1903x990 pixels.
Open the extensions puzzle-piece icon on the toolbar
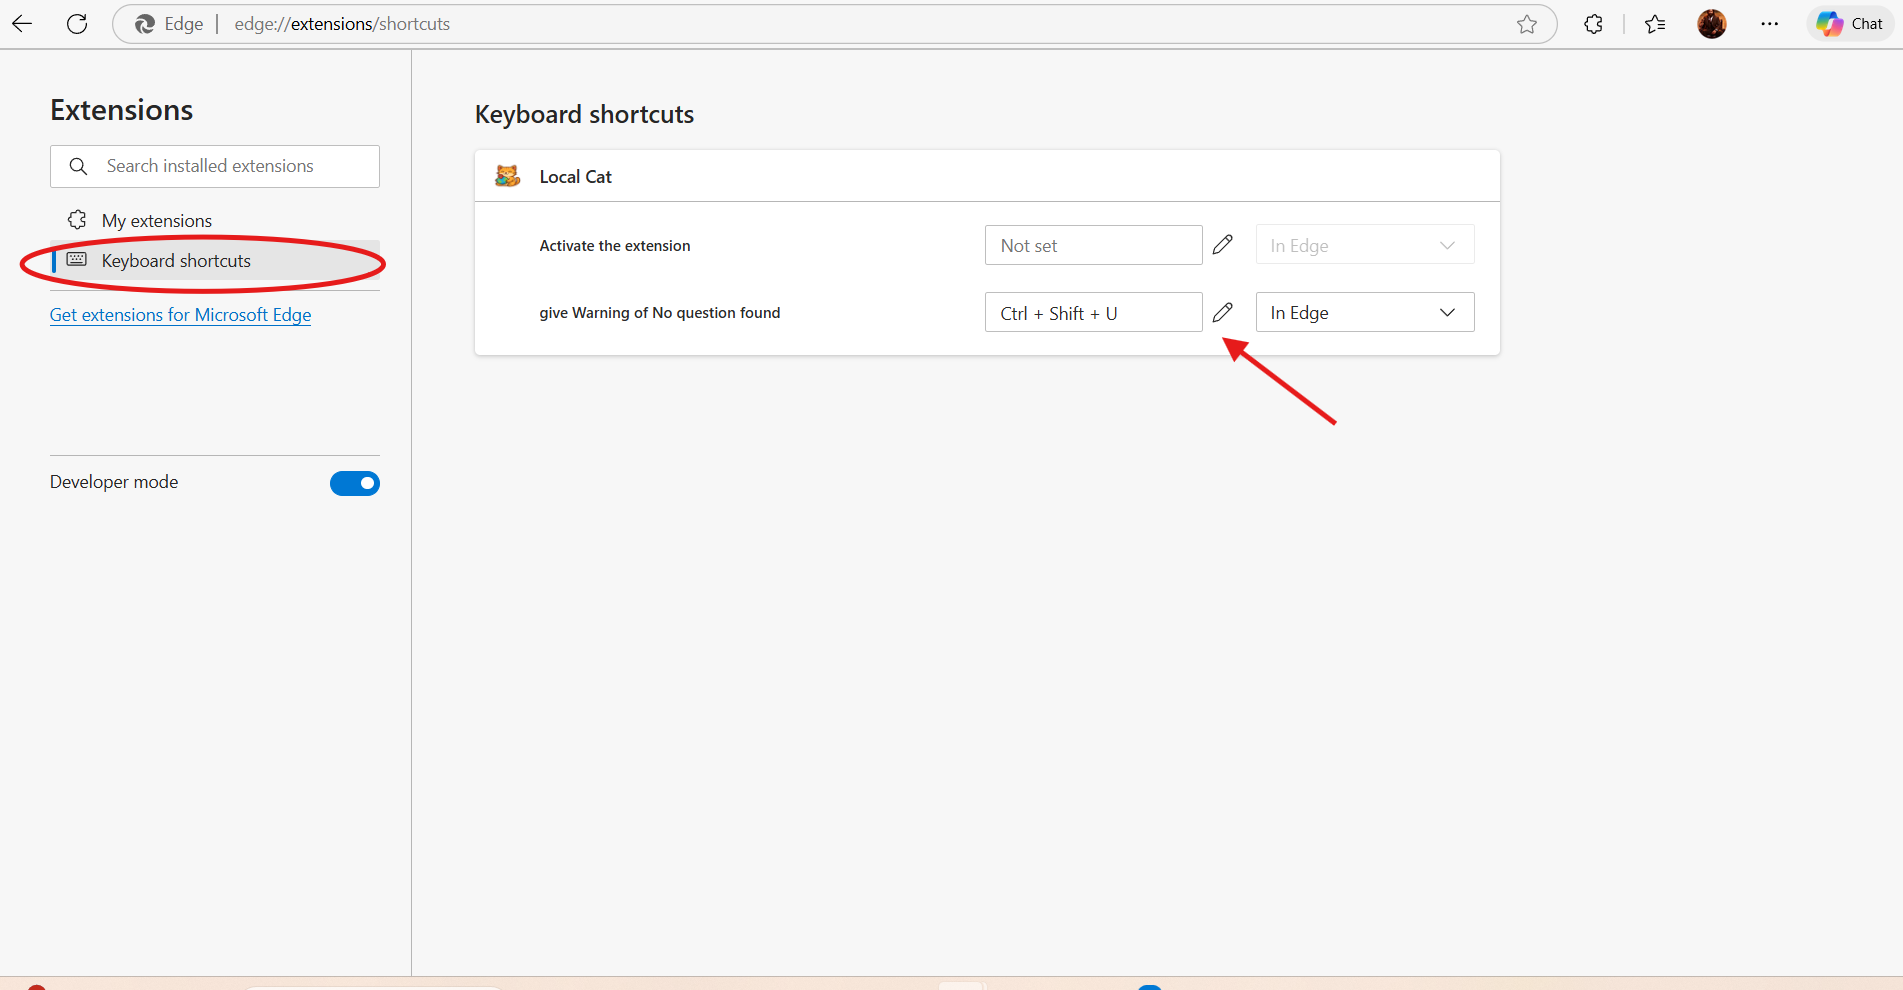click(1592, 23)
